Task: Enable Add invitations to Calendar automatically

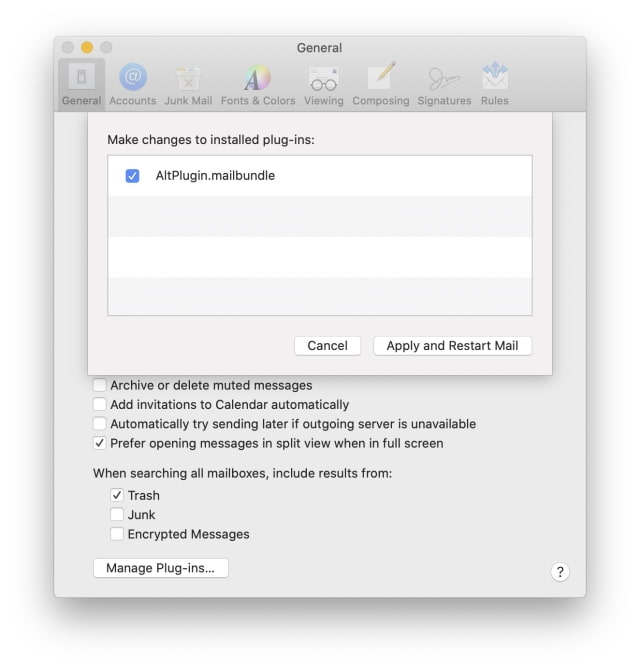Action: click(x=100, y=405)
